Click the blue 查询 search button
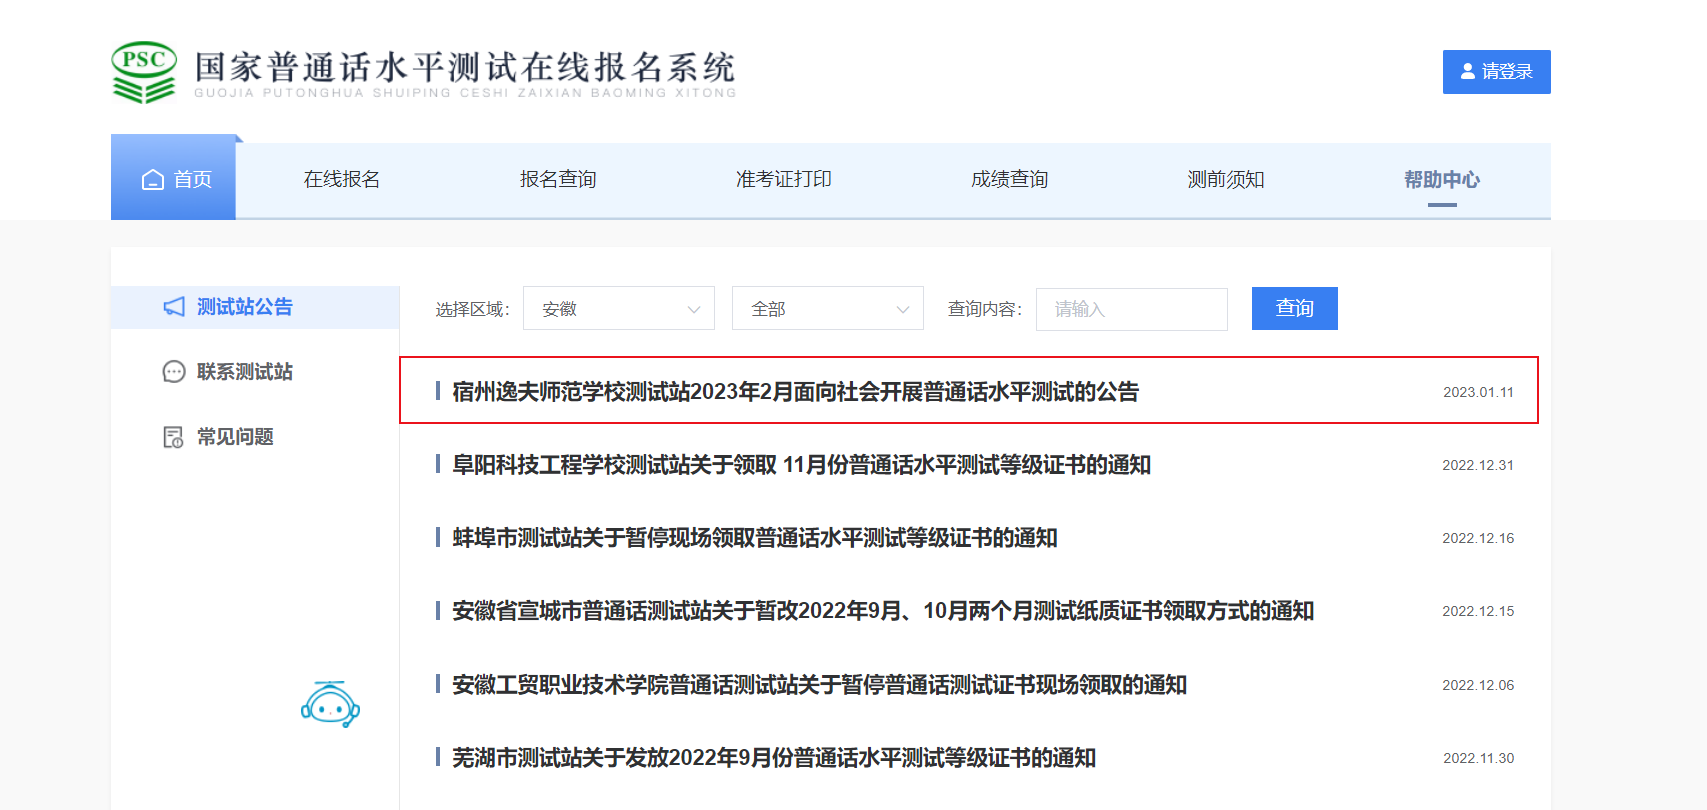 (x=1294, y=308)
